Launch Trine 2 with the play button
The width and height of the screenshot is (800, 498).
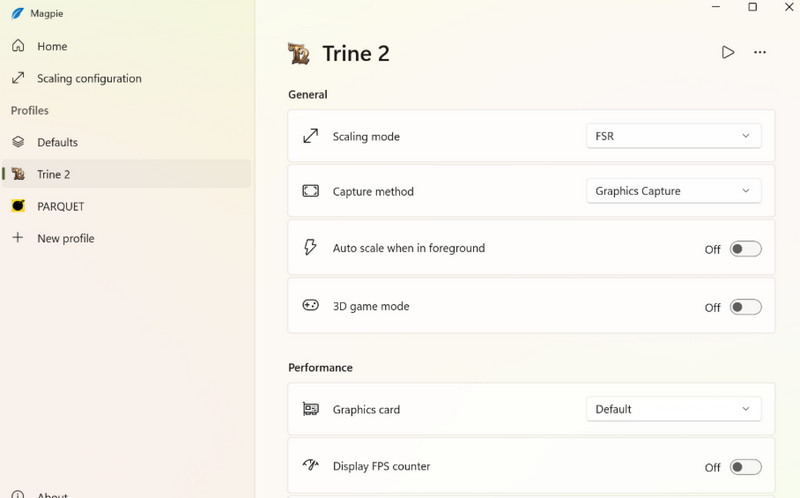pos(728,52)
